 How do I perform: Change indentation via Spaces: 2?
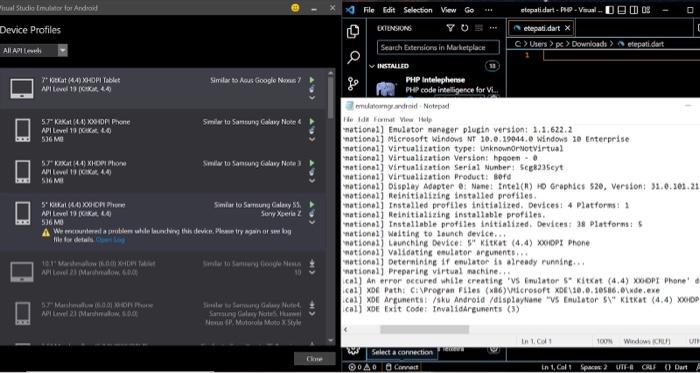(x=594, y=367)
